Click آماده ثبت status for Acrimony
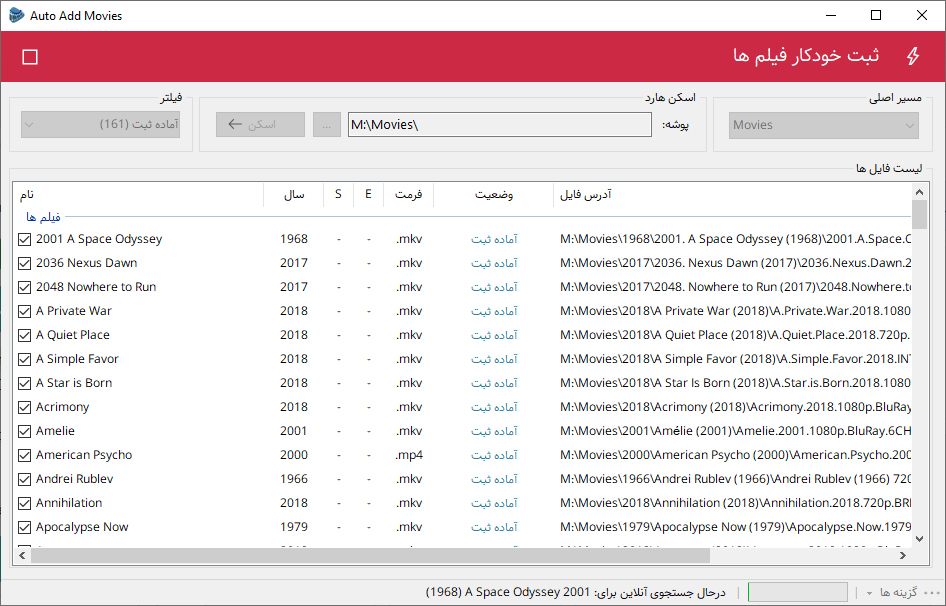Screen dimensions: 946x606 click(494, 407)
